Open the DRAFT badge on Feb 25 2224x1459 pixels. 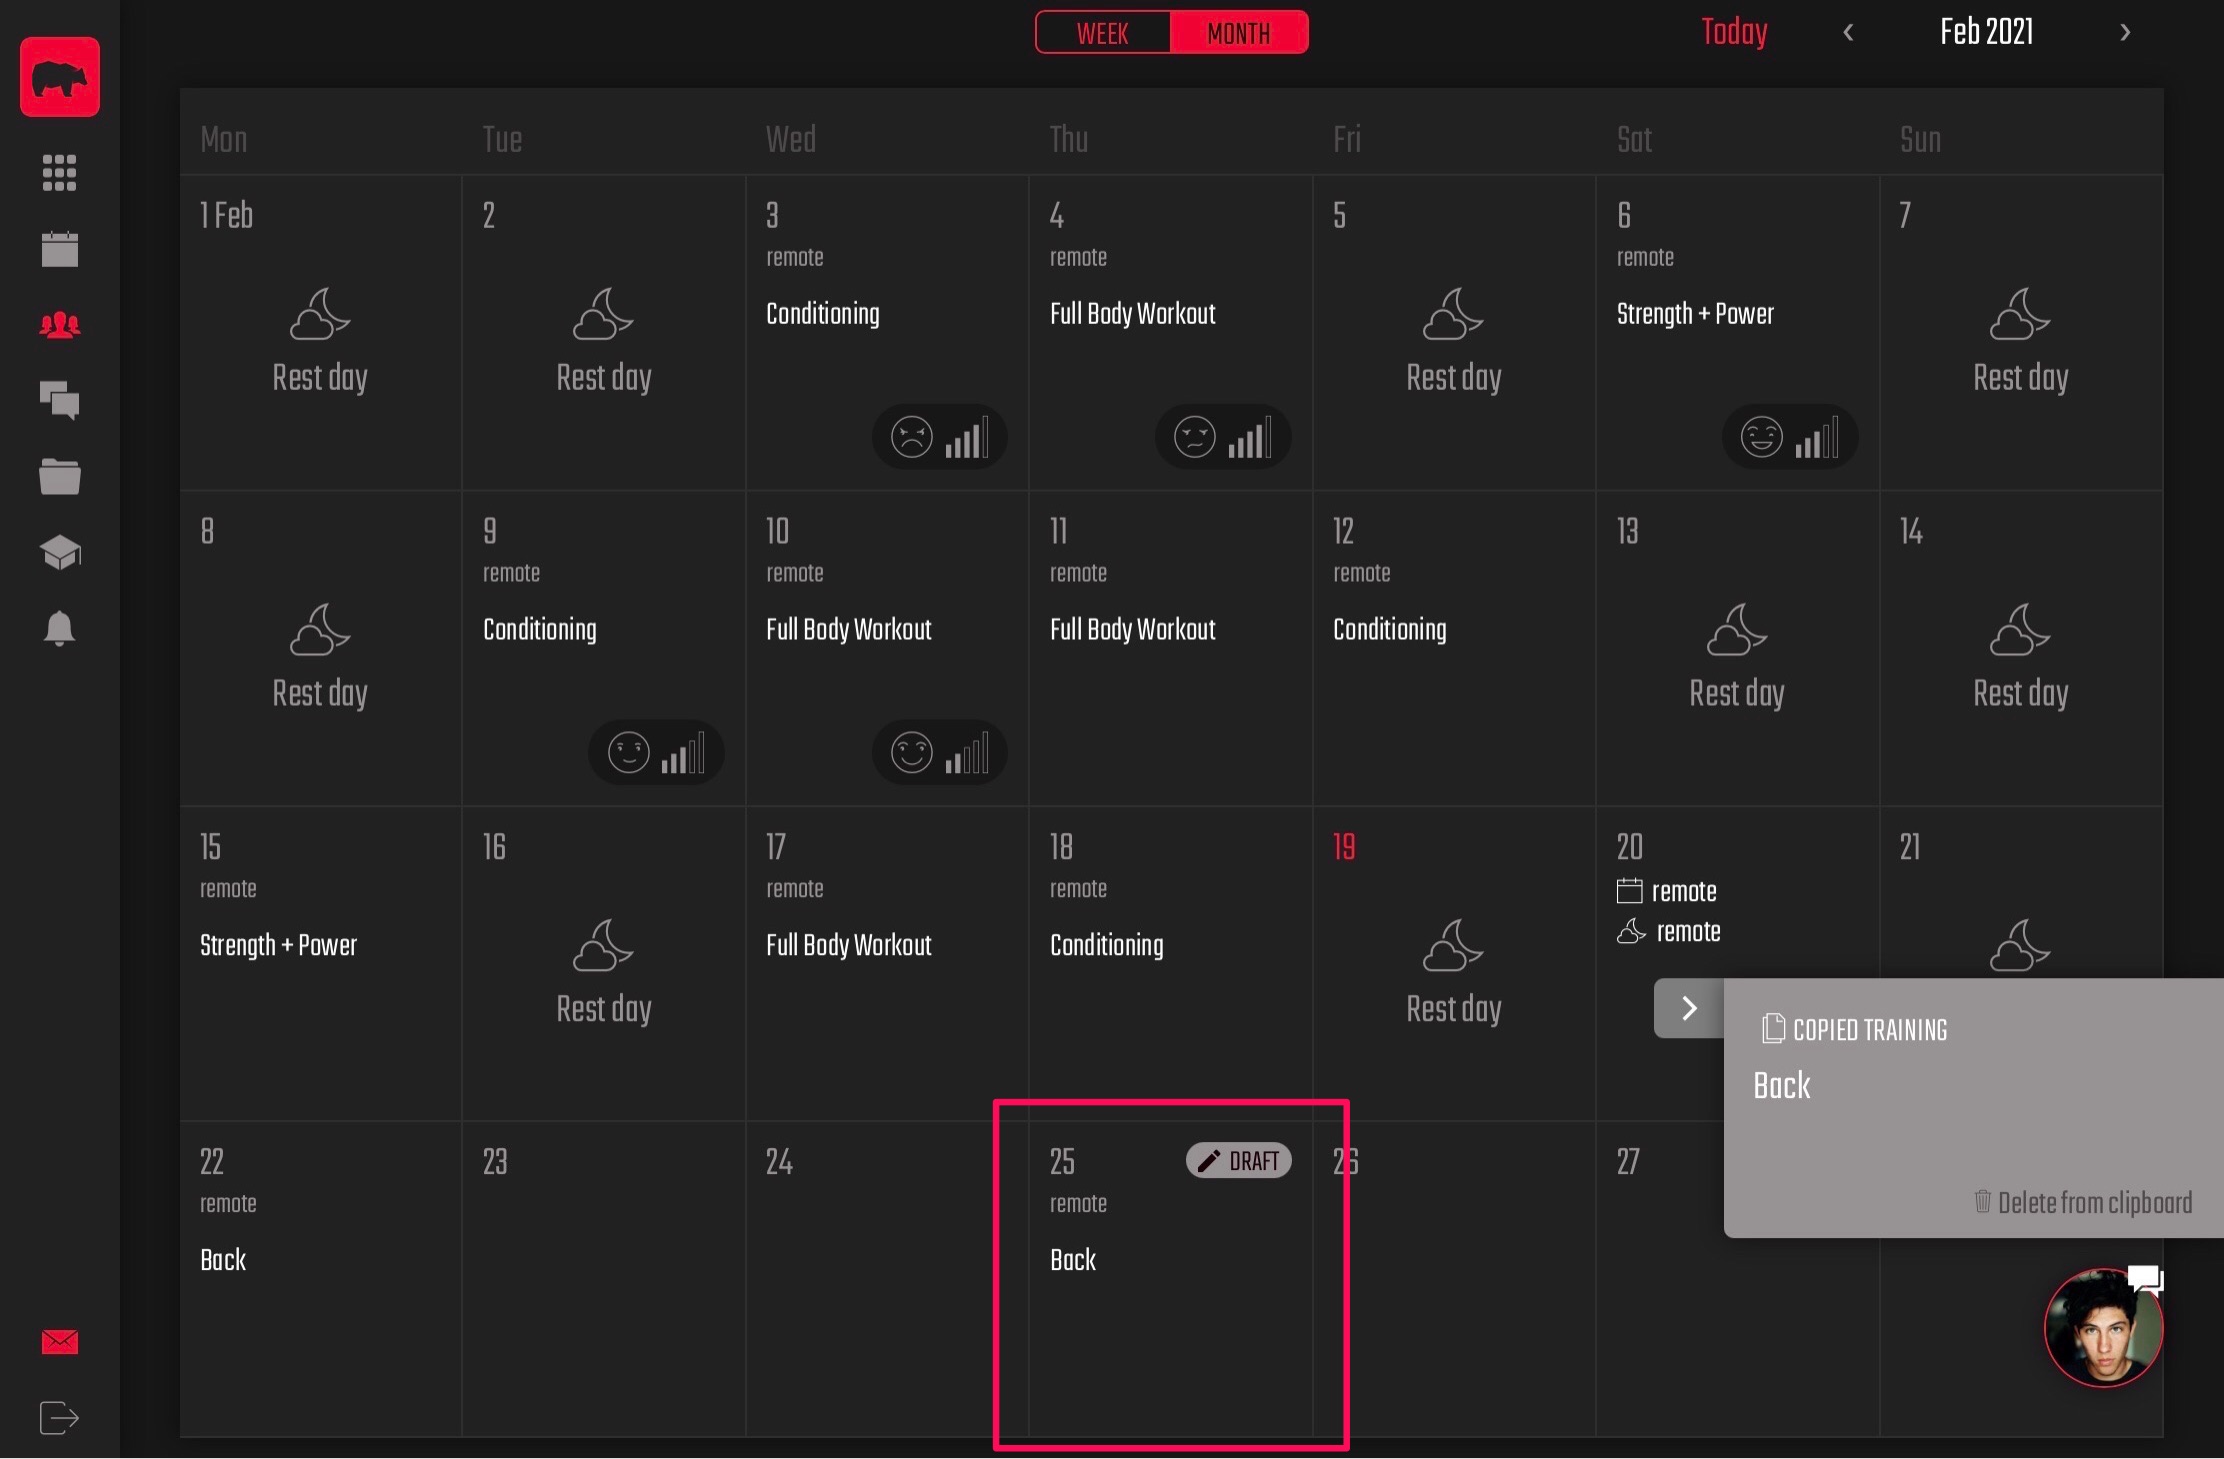1239,1160
